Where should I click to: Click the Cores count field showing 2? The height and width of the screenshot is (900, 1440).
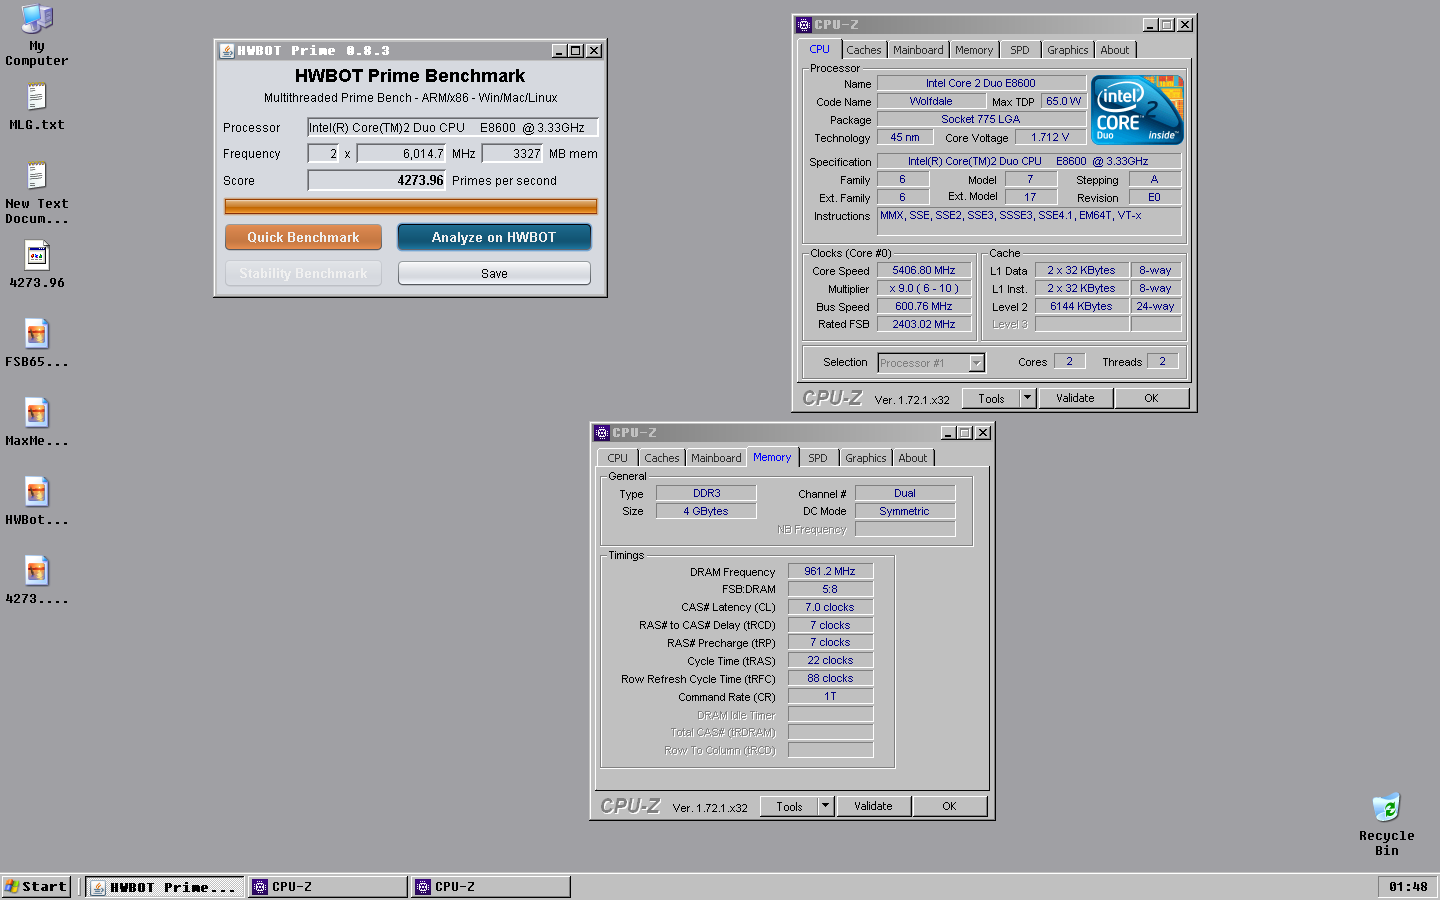(1069, 361)
